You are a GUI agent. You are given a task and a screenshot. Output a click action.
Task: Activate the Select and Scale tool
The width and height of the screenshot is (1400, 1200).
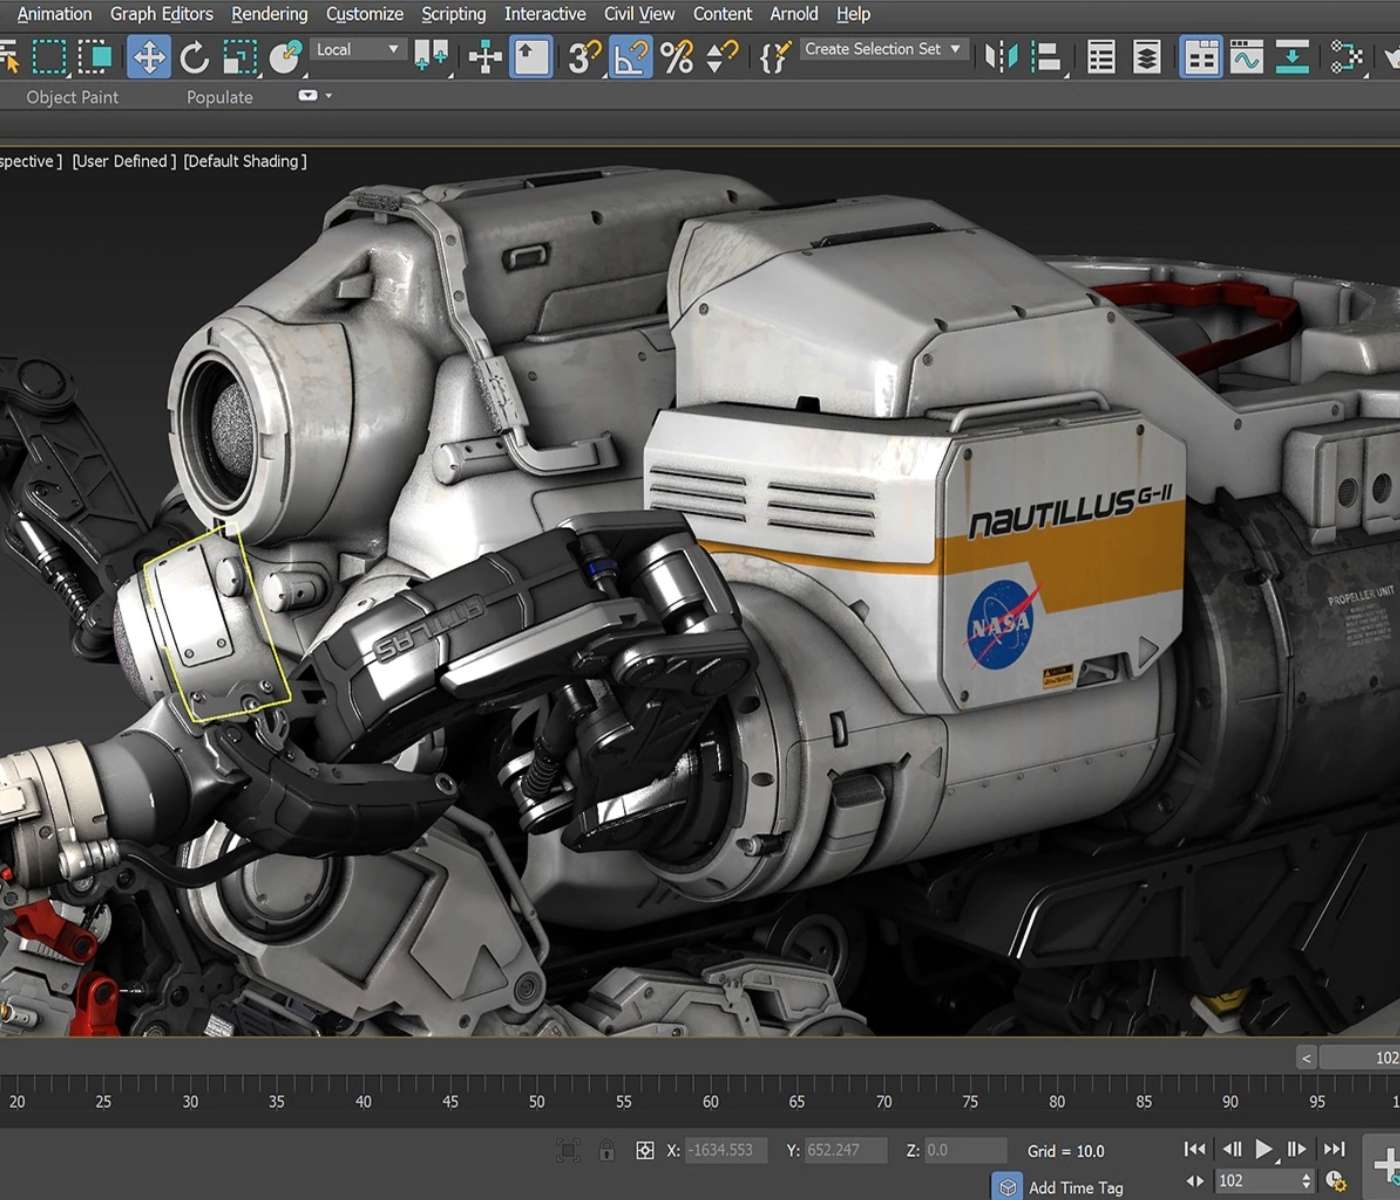[x=240, y=57]
